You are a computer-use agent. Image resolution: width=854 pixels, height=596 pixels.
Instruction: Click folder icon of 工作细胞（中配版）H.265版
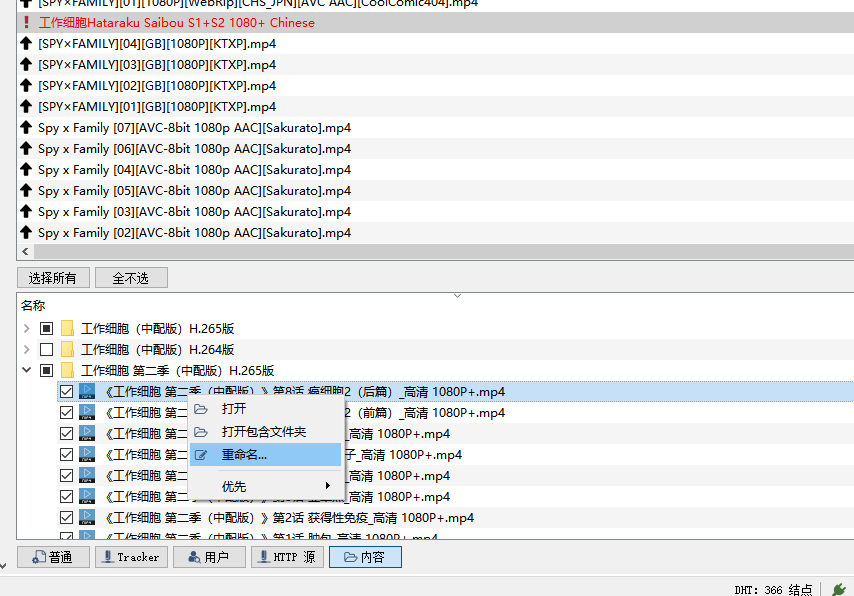click(x=68, y=329)
